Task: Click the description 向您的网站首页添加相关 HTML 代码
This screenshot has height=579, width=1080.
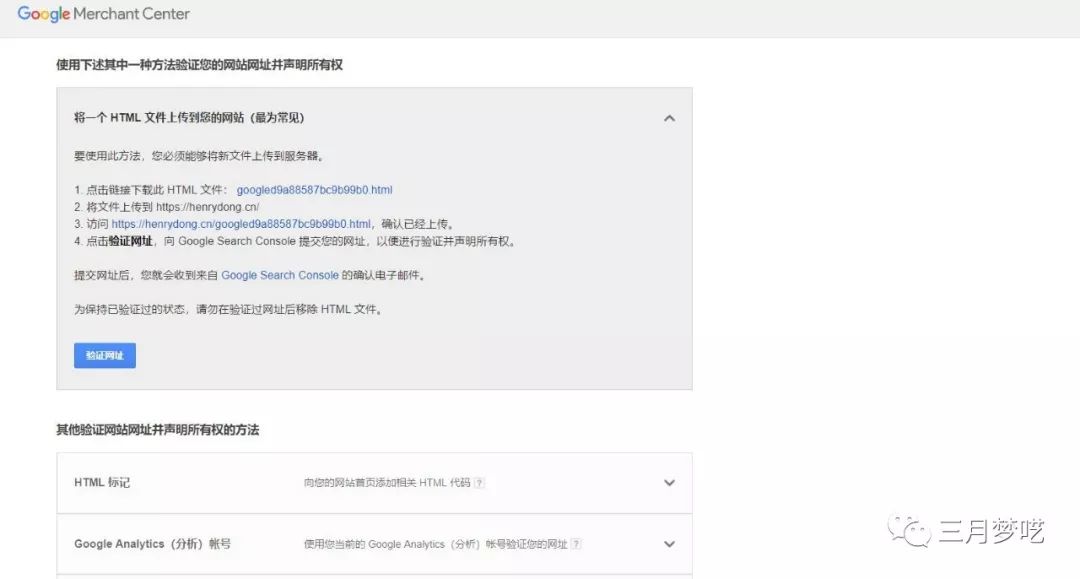Action: pyautogui.click(x=387, y=483)
